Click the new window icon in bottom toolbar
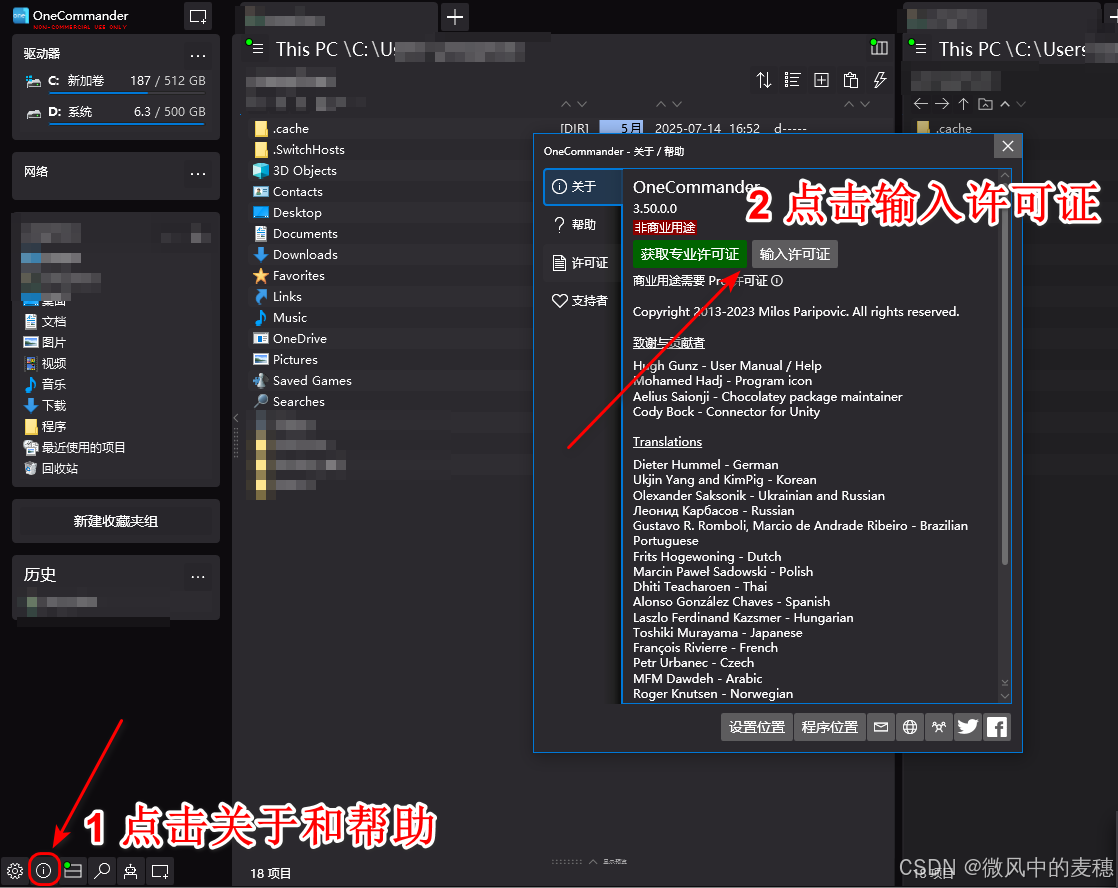The image size is (1118, 888). 160,870
